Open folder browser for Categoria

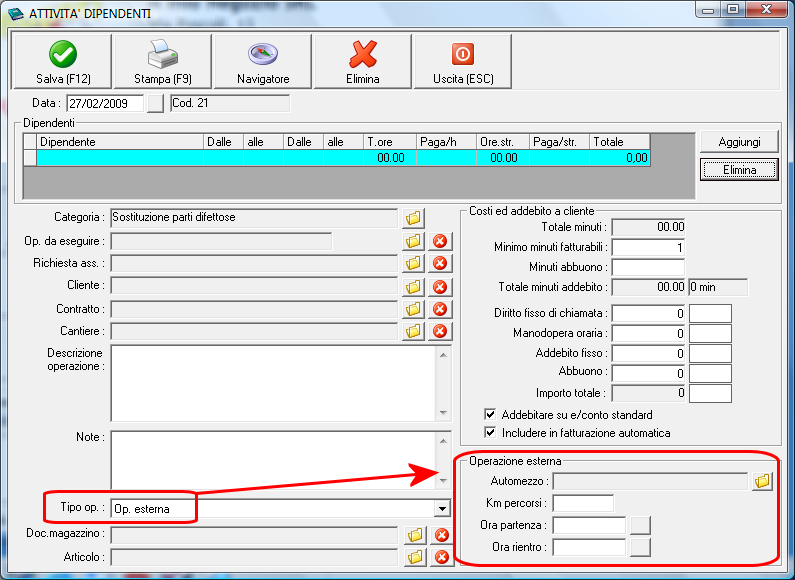[413, 218]
